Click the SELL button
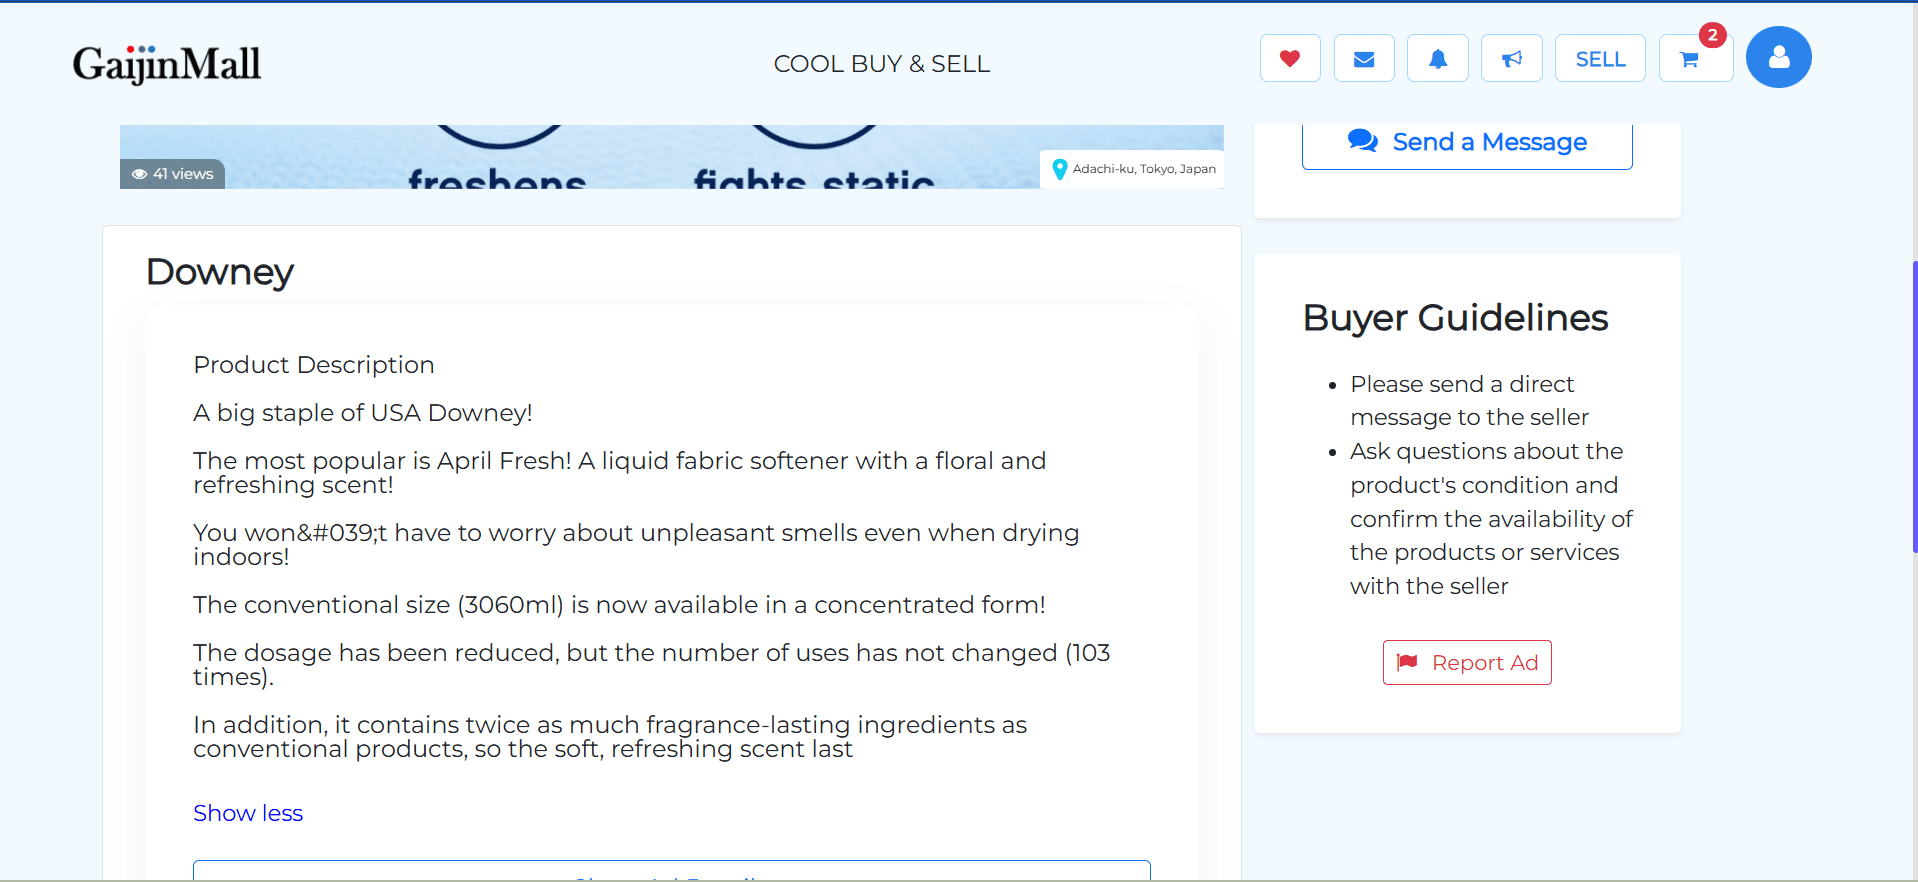Screen dimensions: 1918x882 coord(1600,59)
